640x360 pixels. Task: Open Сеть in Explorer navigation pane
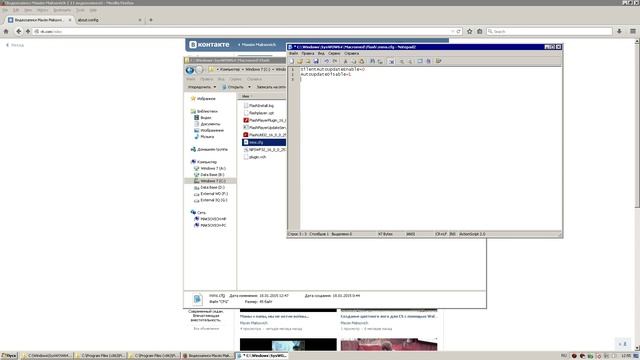pos(198,213)
